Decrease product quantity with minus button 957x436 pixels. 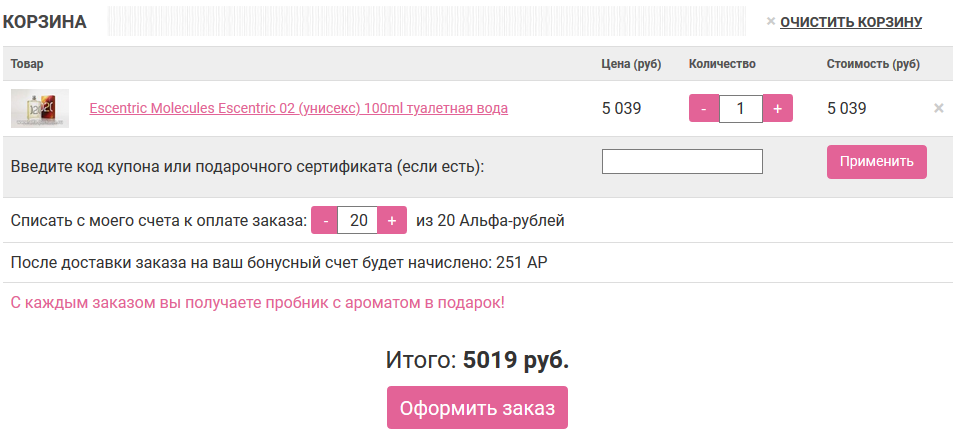click(704, 109)
